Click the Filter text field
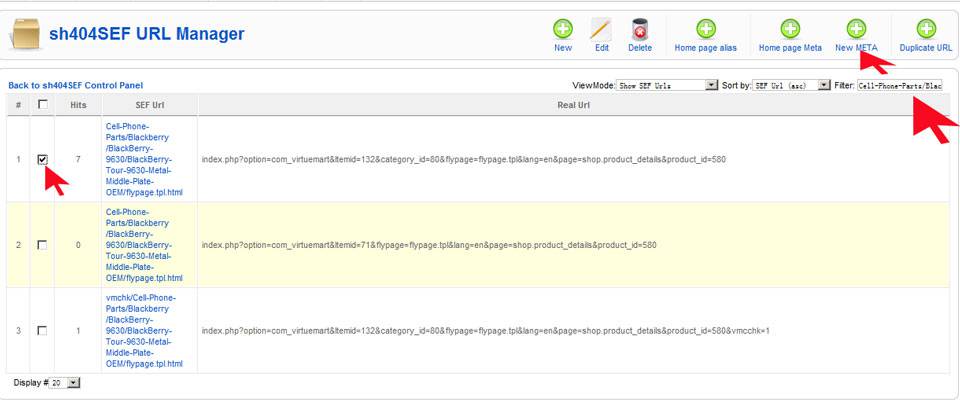 (x=898, y=86)
